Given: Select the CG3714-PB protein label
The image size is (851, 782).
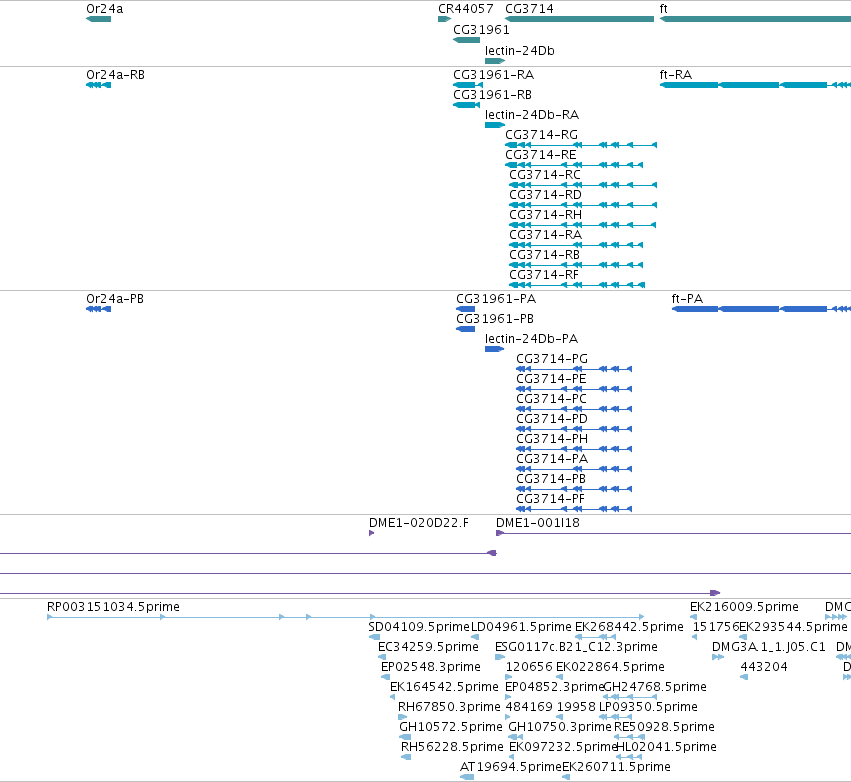Looking at the screenshot, I should (551, 479).
